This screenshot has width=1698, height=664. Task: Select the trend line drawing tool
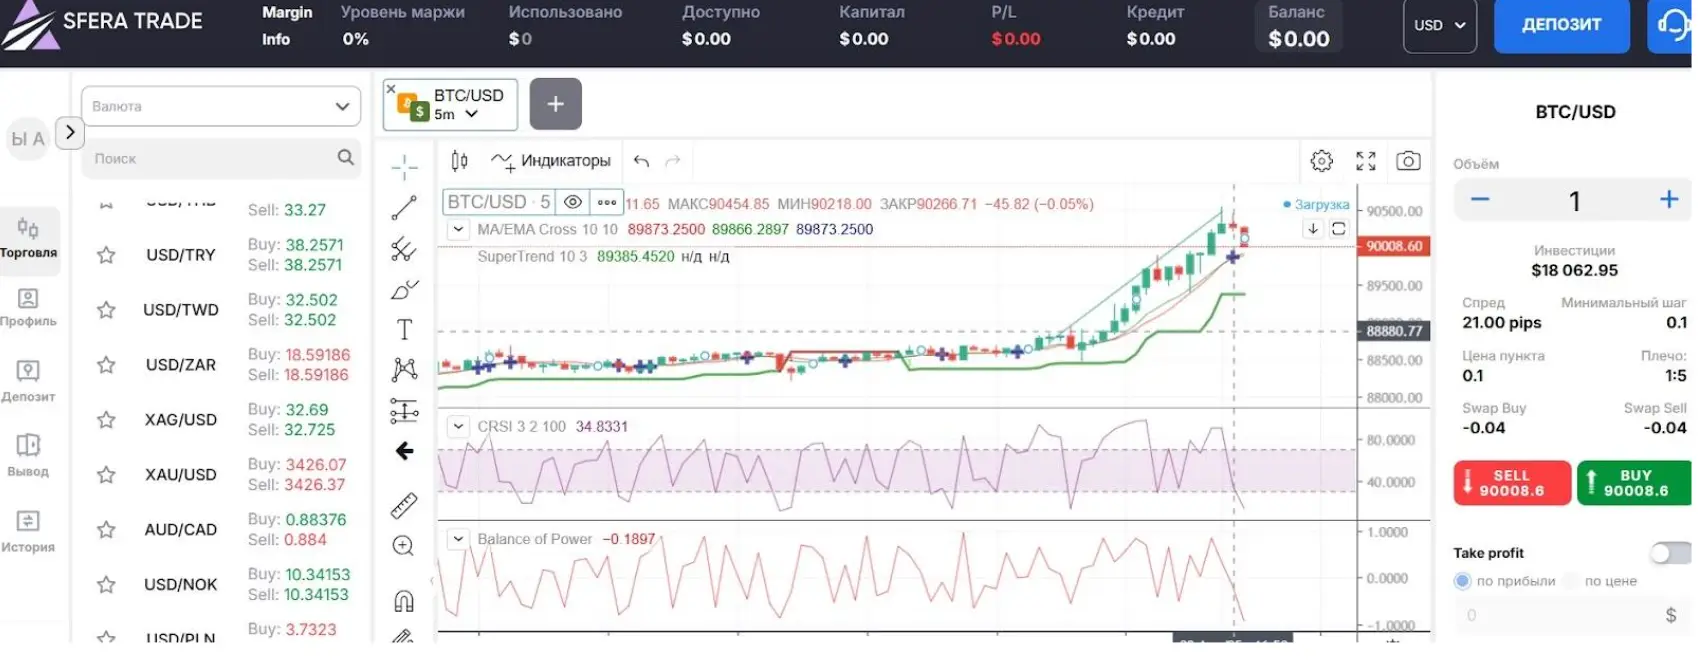click(x=404, y=207)
